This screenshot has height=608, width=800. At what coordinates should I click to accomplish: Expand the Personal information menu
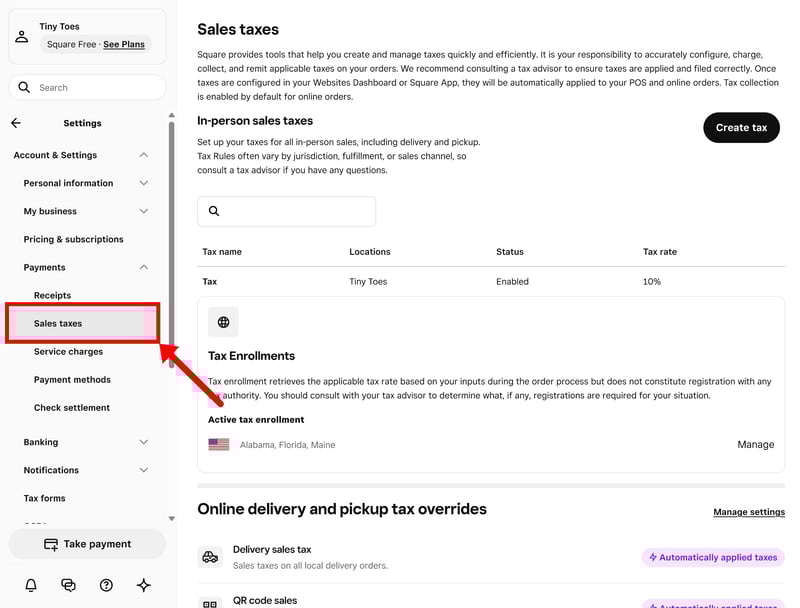click(143, 183)
